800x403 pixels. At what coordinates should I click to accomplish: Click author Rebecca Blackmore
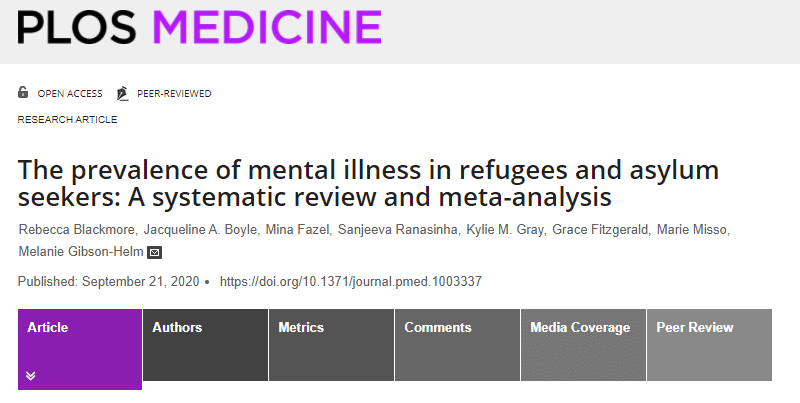tap(77, 230)
